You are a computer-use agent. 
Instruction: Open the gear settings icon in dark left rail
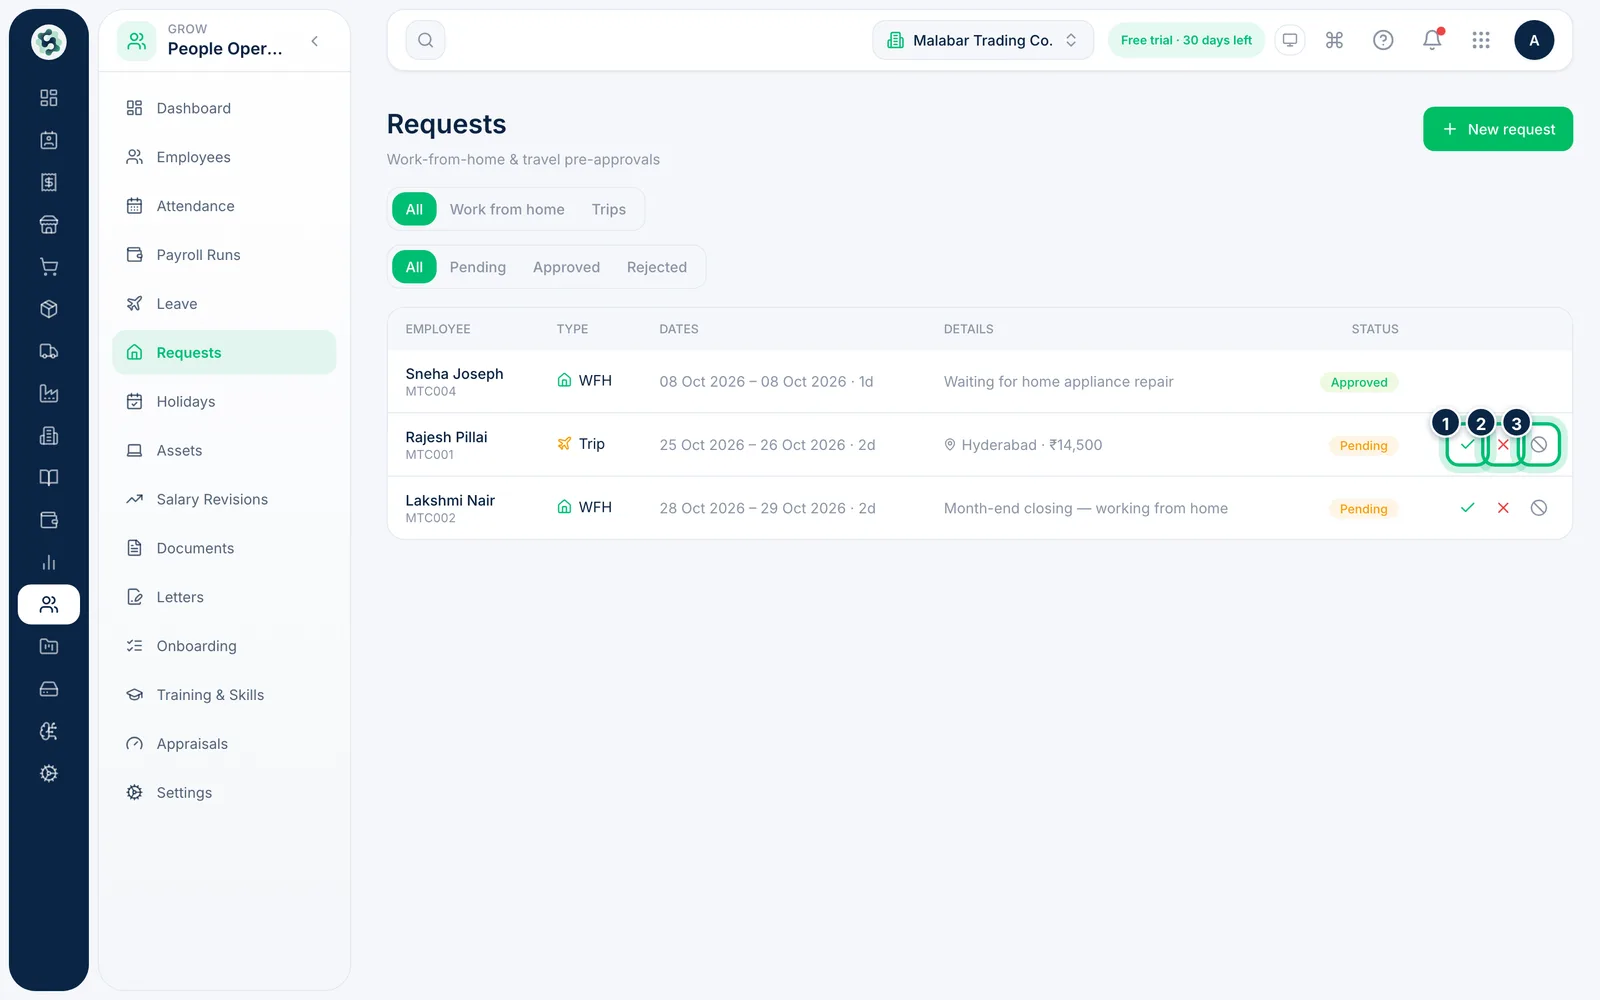[48, 773]
